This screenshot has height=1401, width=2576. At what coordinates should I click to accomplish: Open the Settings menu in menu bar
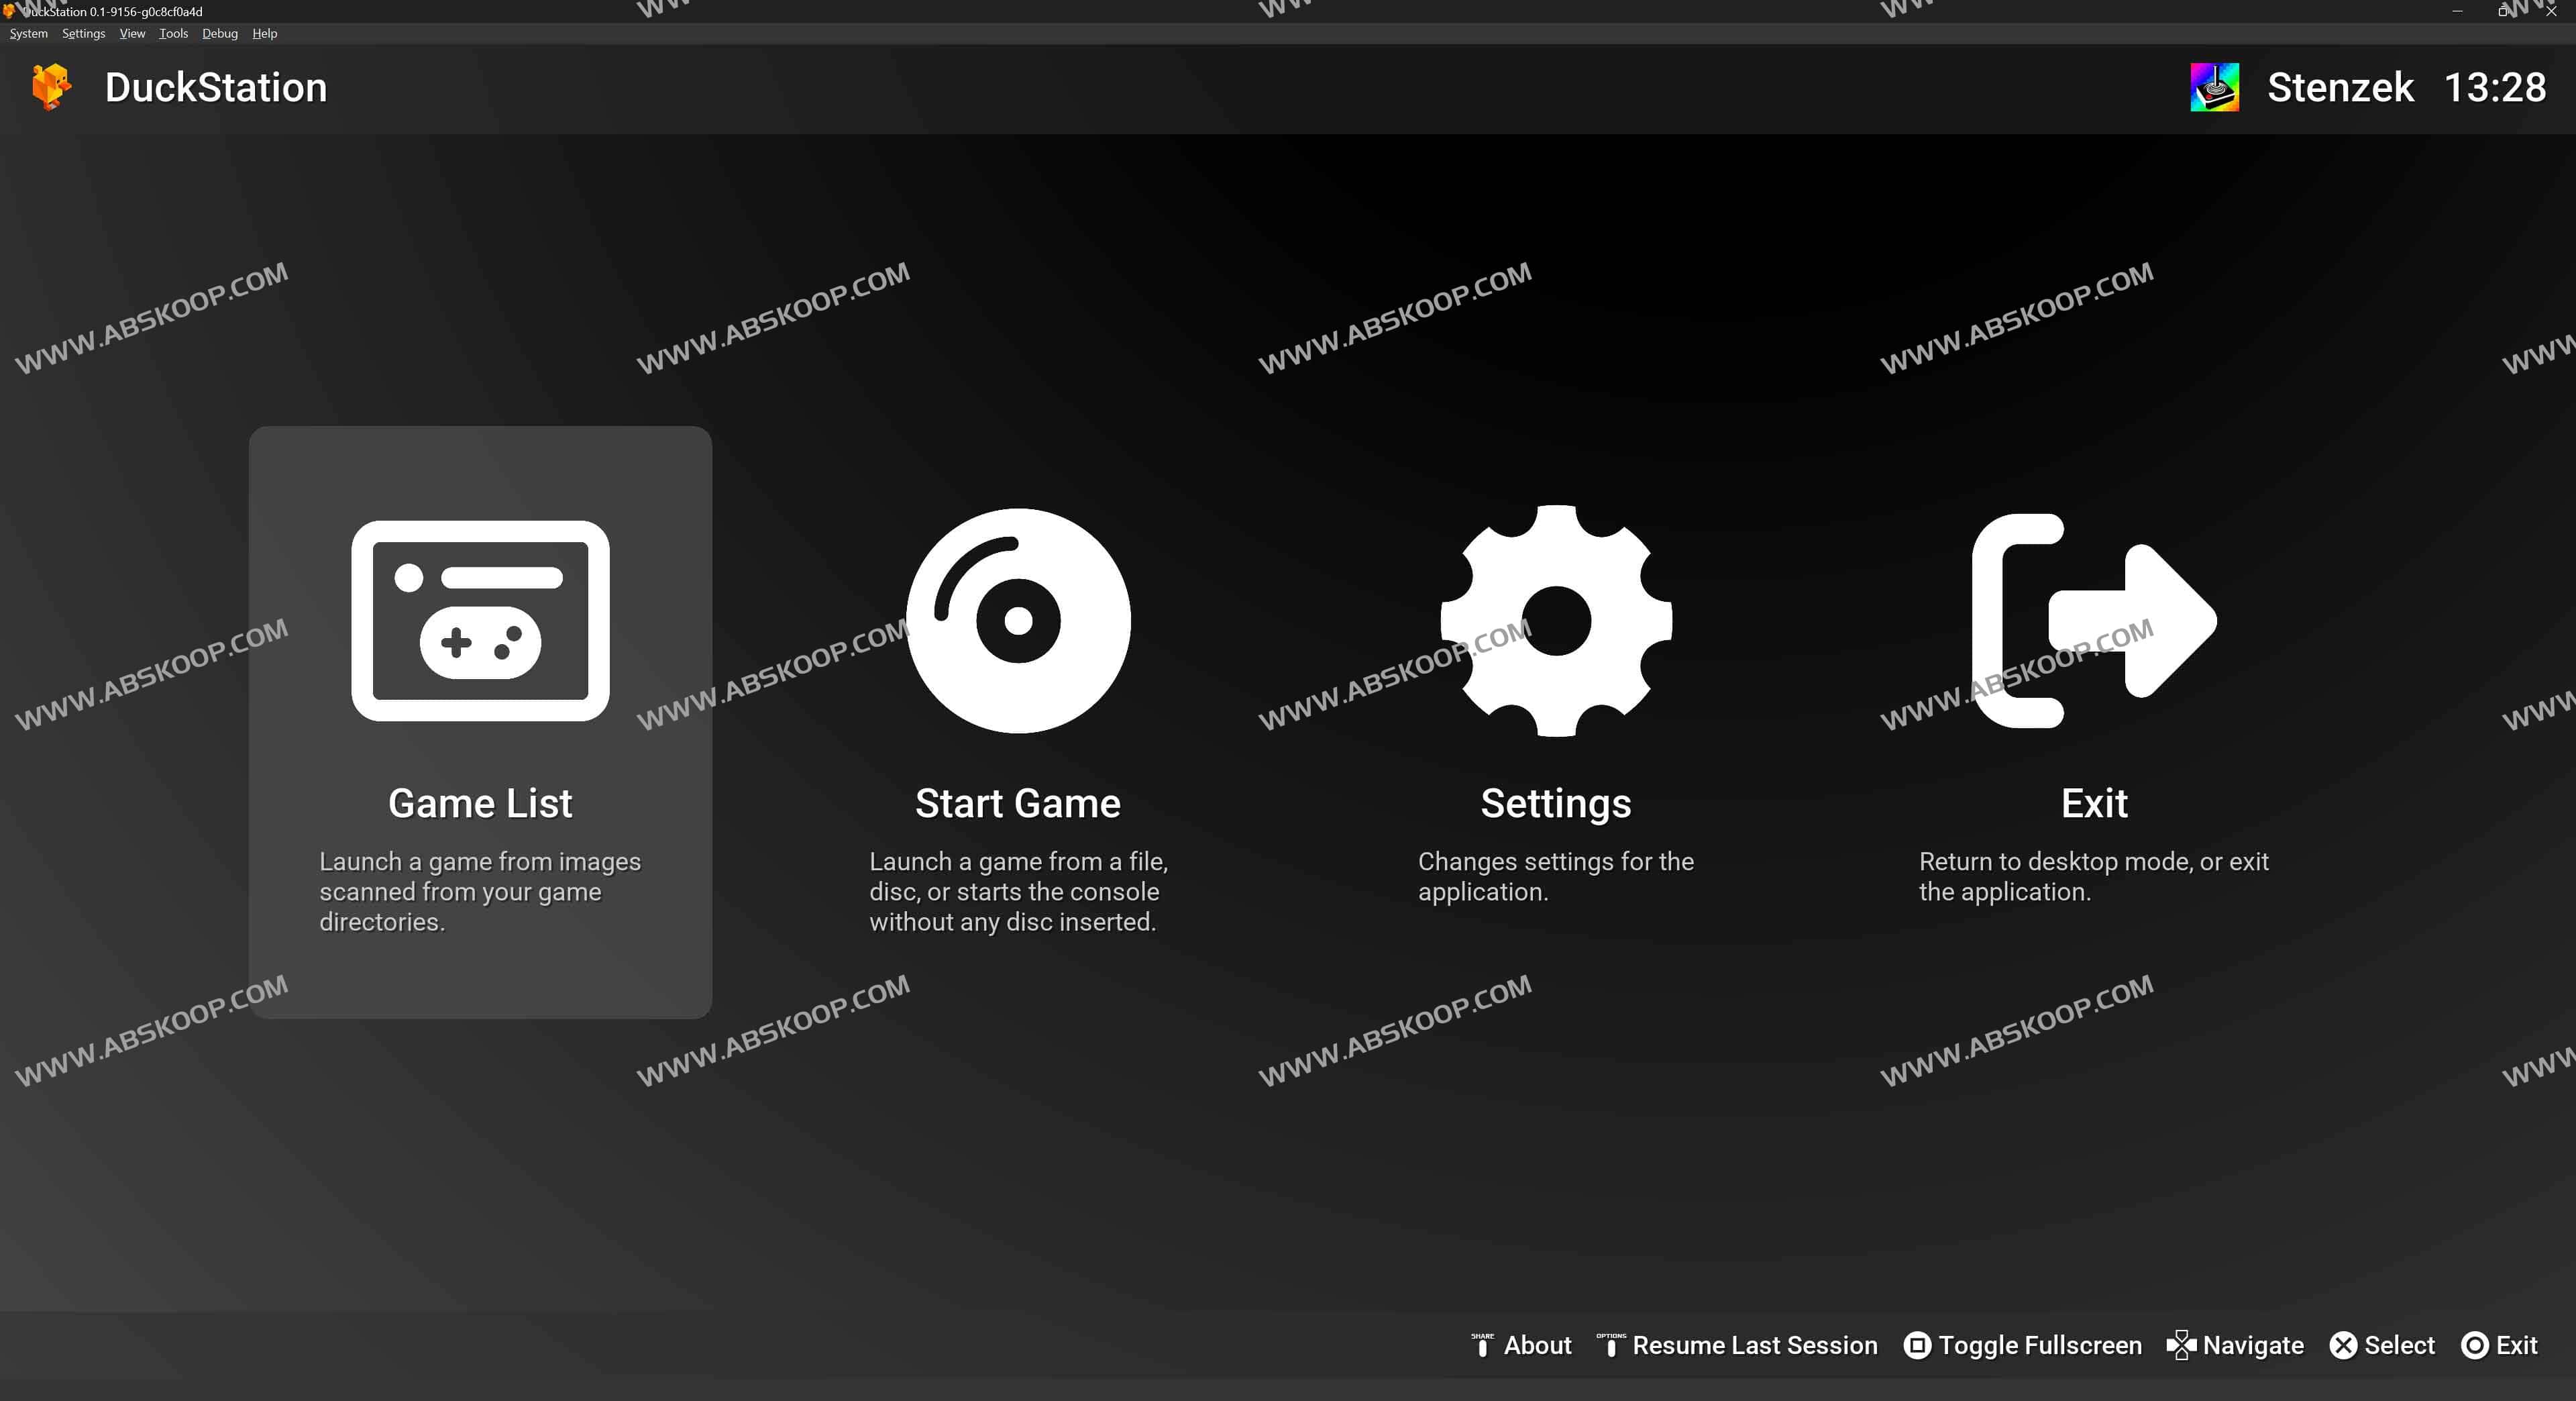point(83,33)
